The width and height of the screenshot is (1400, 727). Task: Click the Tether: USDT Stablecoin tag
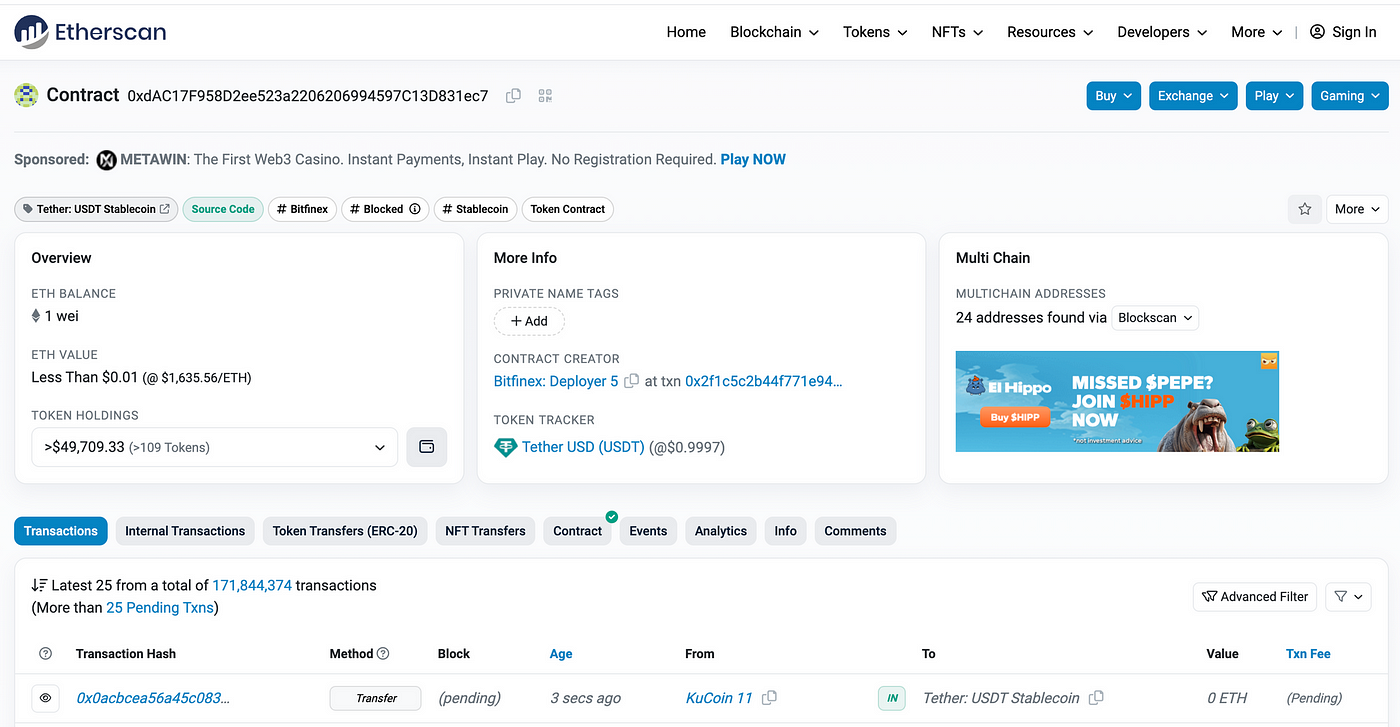tap(96, 209)
